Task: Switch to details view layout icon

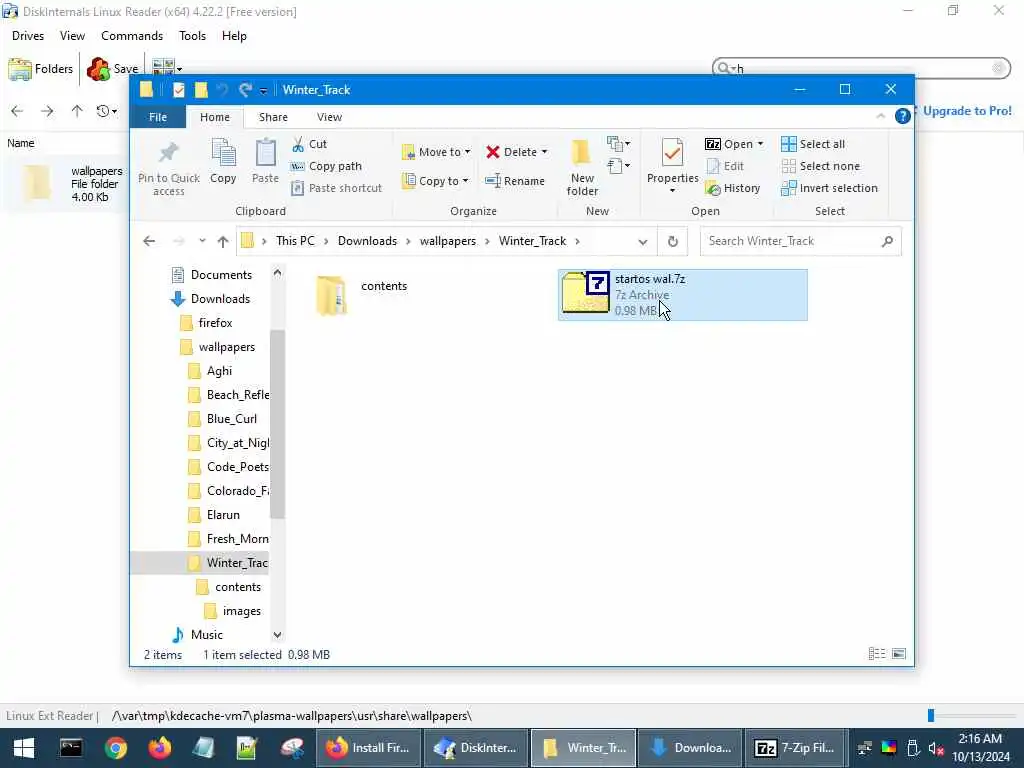Action: point(877,654)
